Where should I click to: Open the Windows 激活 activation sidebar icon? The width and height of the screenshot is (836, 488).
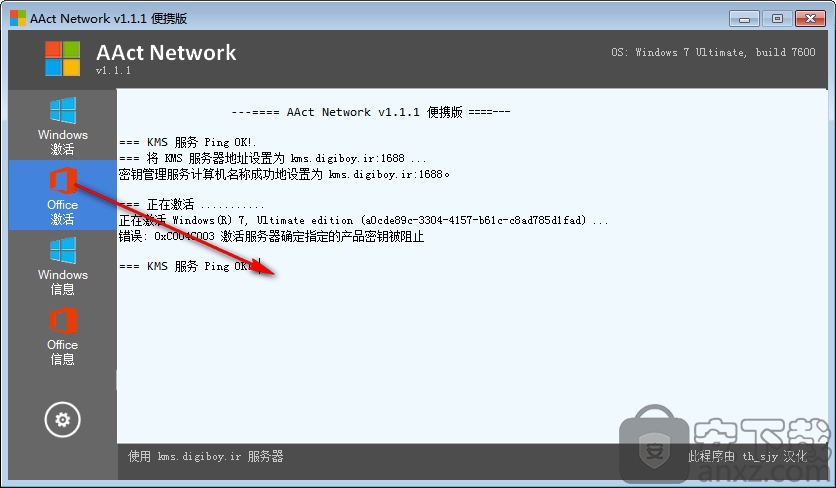click(x=62, y=126)
